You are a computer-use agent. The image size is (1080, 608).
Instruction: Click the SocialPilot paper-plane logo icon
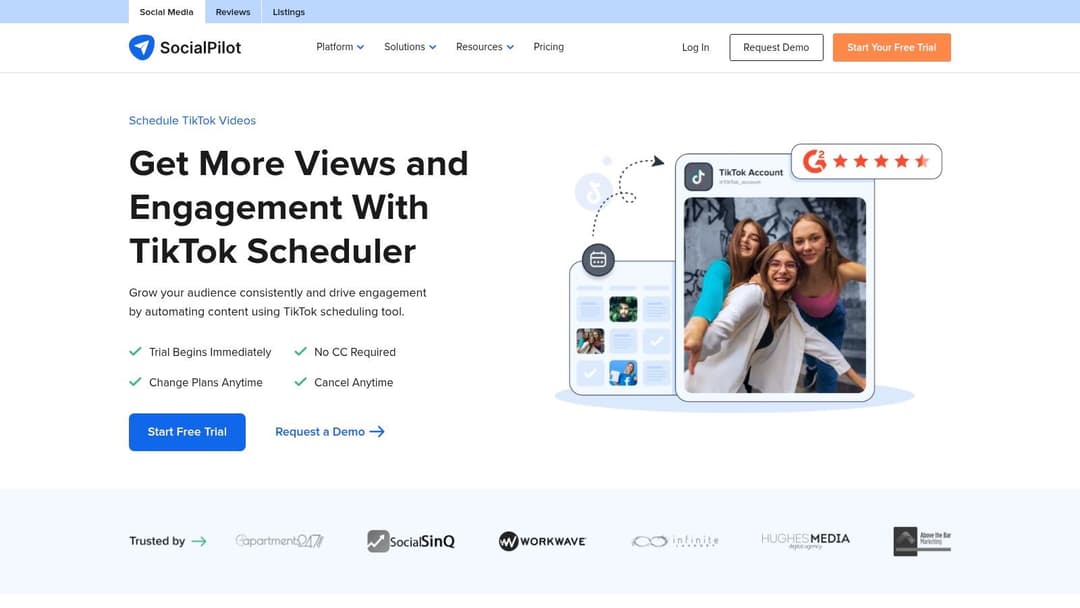click(x=142, y=48)
